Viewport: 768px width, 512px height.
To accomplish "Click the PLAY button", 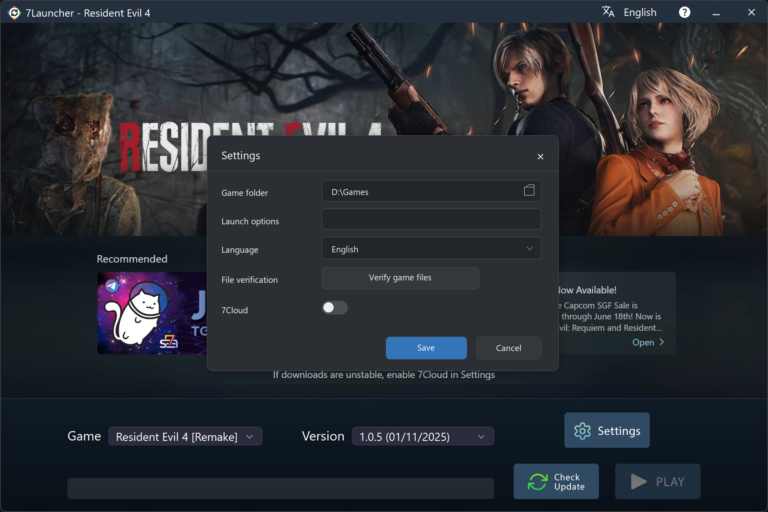I will pos(657,482).
